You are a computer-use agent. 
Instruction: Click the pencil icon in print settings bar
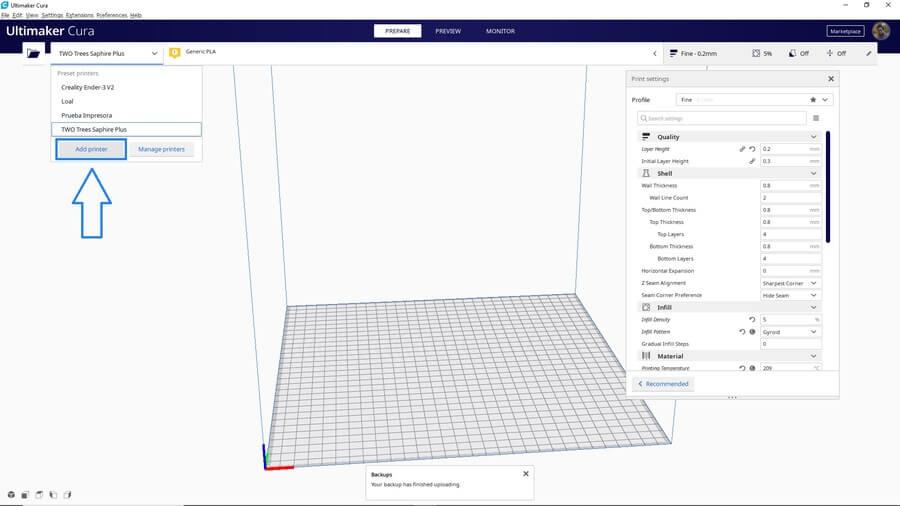click(x=868, y=53)
